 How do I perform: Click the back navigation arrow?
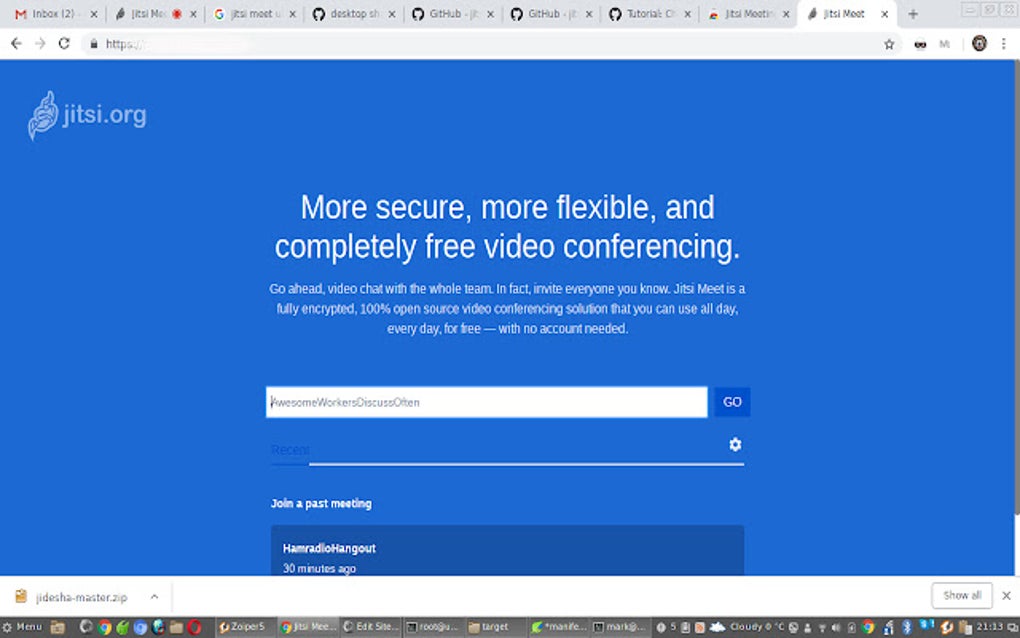[x=16, y=43]
